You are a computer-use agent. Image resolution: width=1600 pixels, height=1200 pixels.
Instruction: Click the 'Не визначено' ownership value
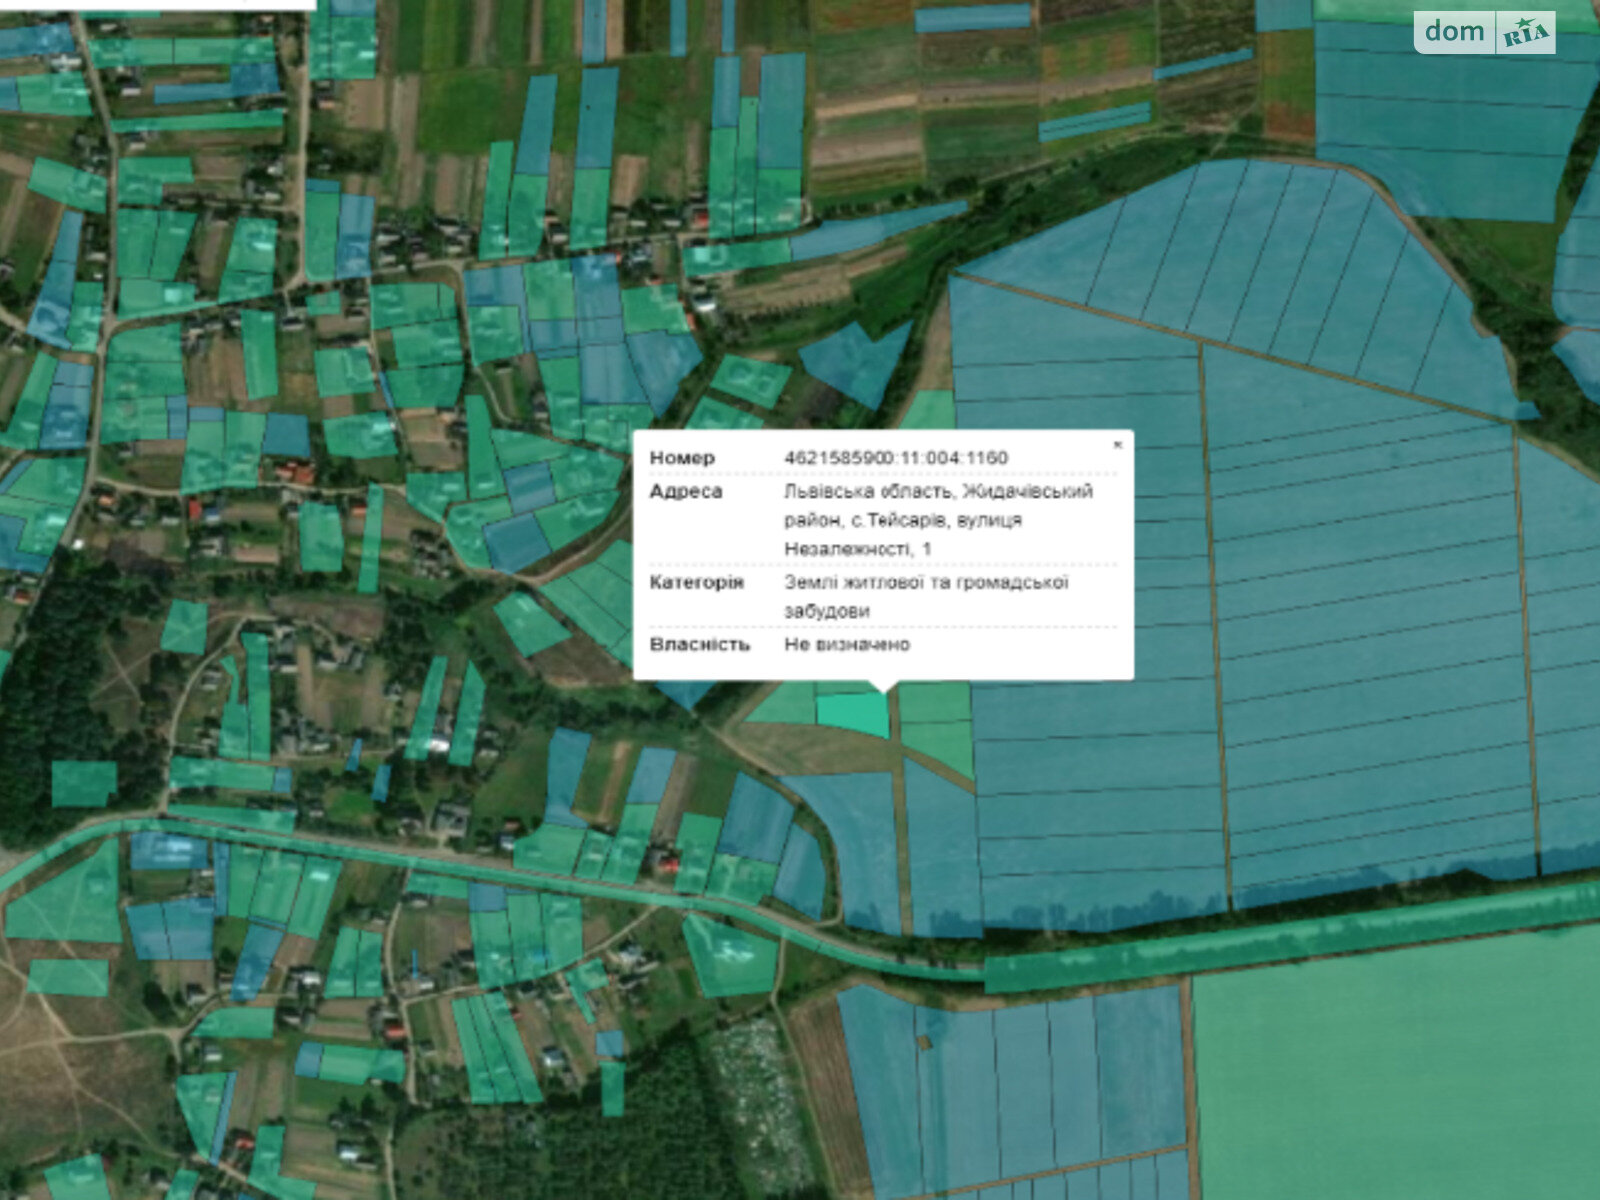(x=847, y=644)
